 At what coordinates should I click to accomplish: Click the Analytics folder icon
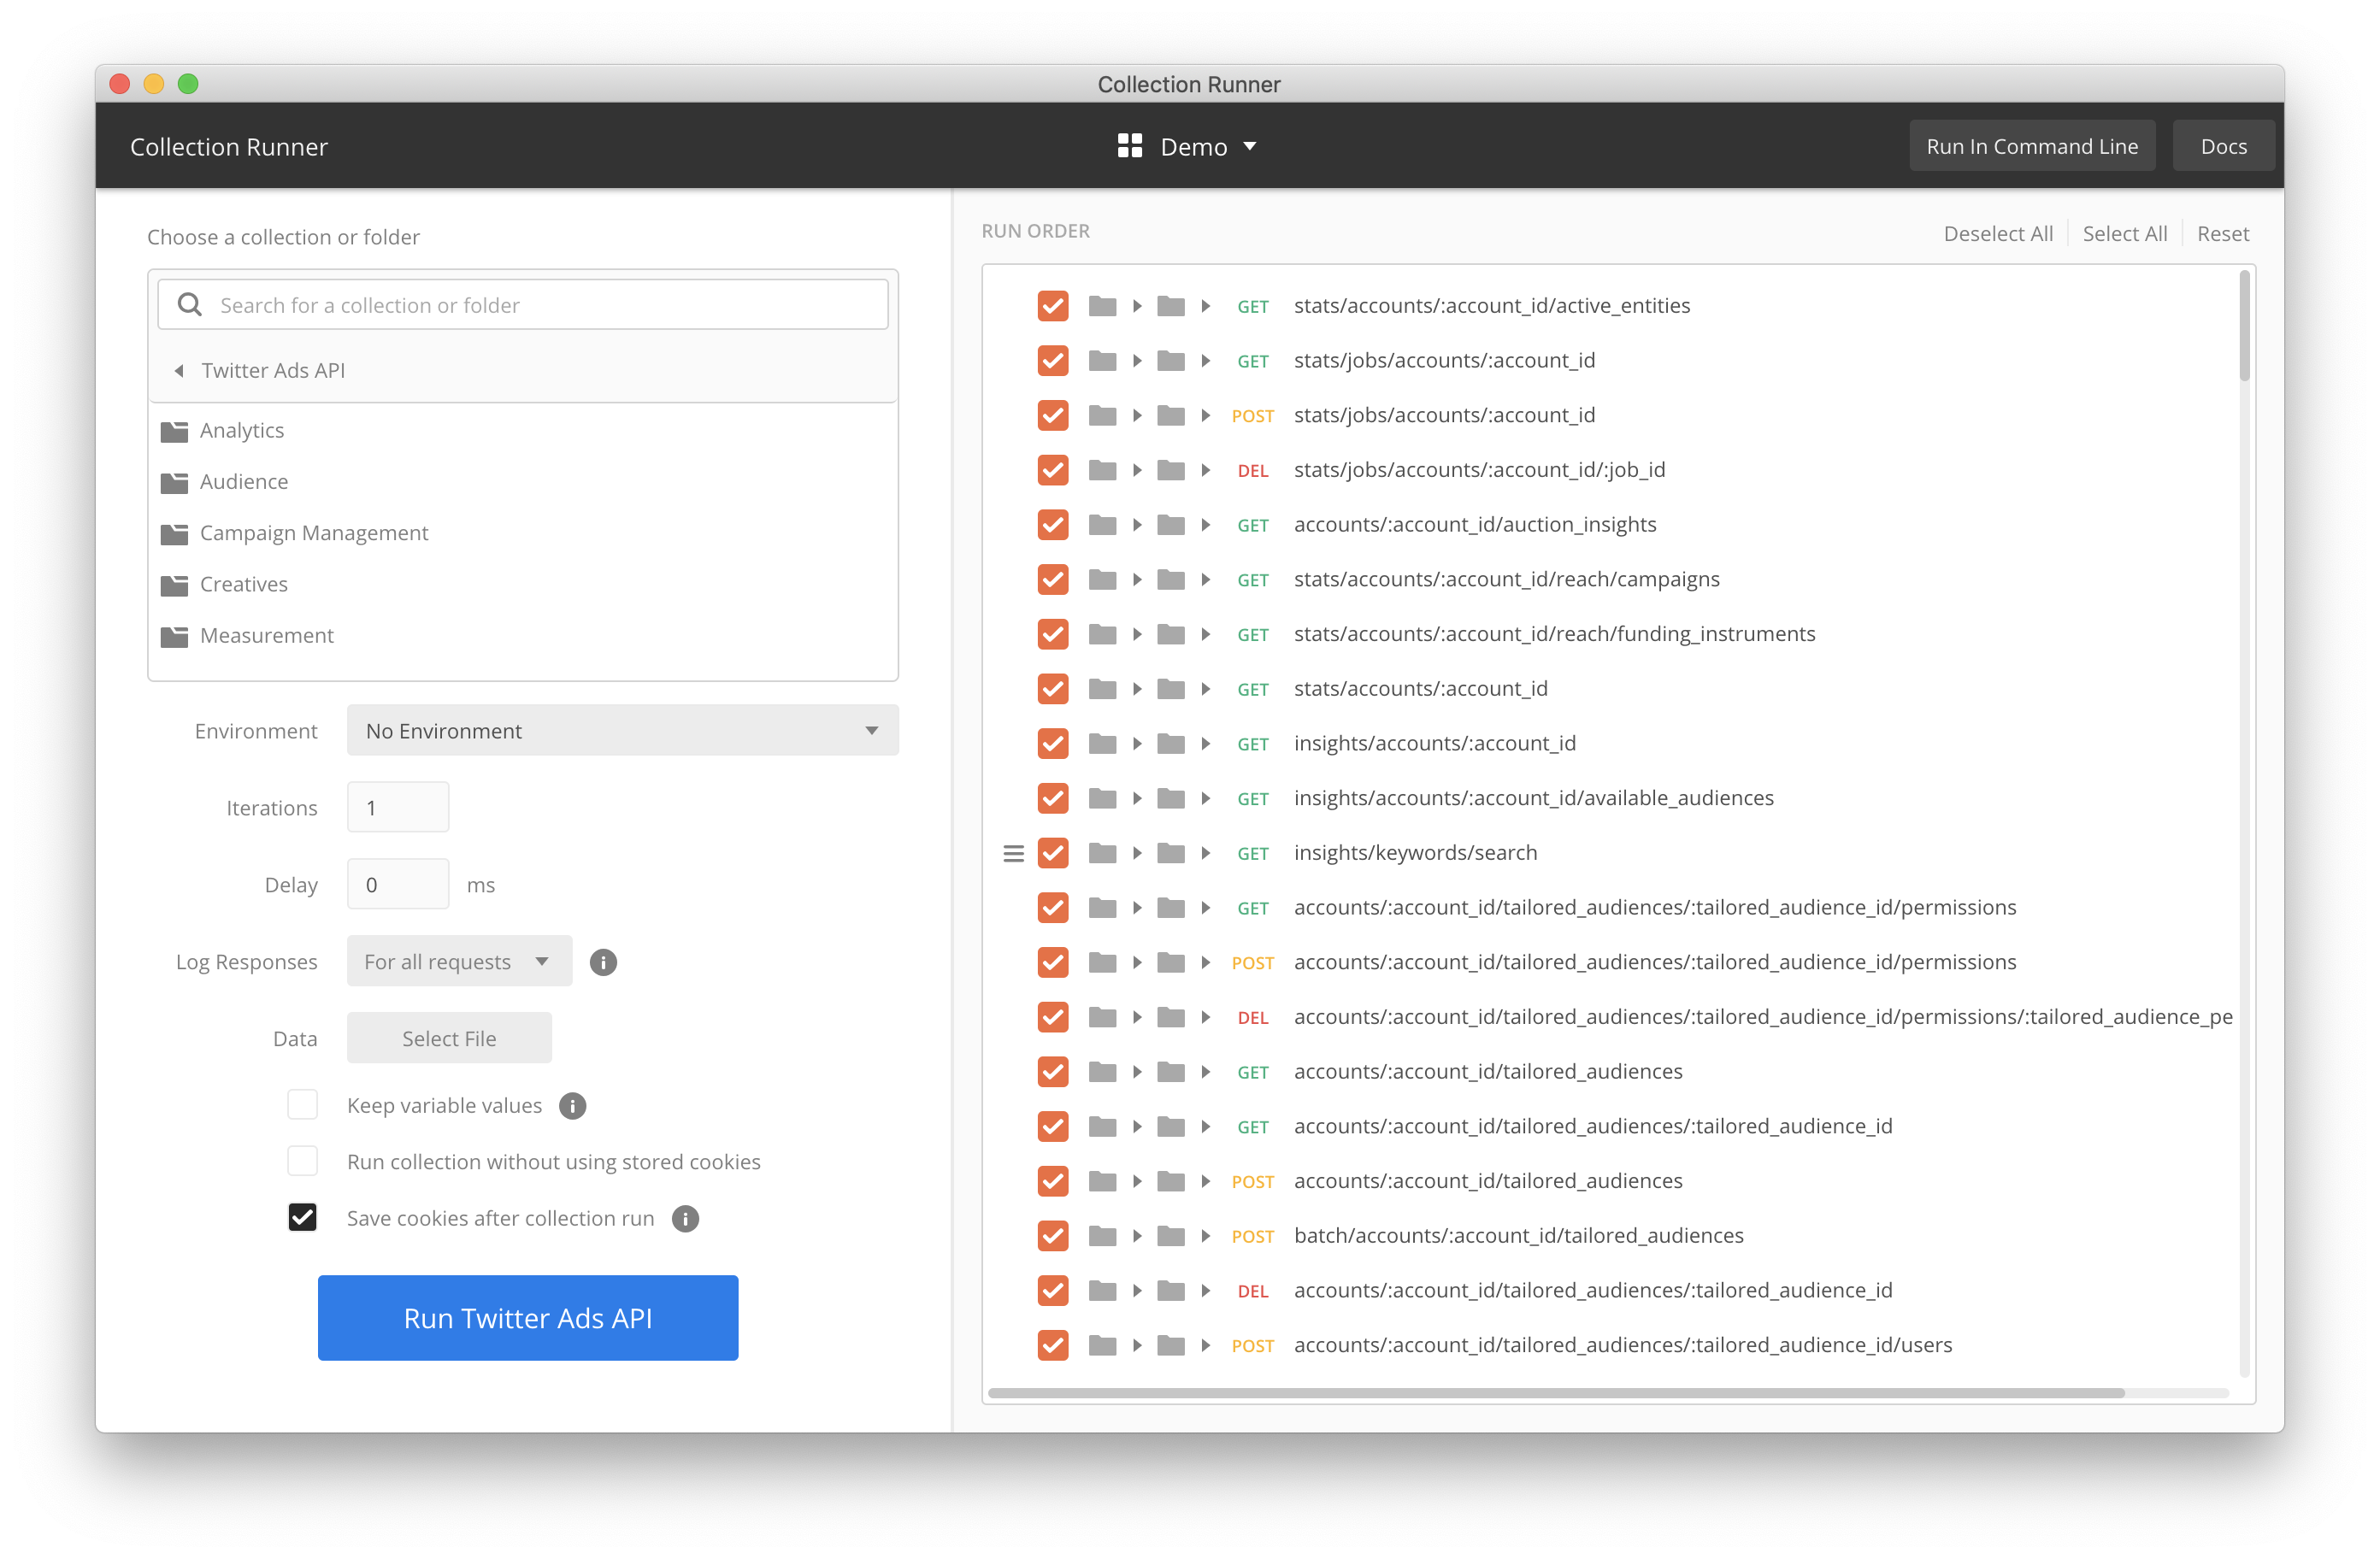(x=174, y=431)
